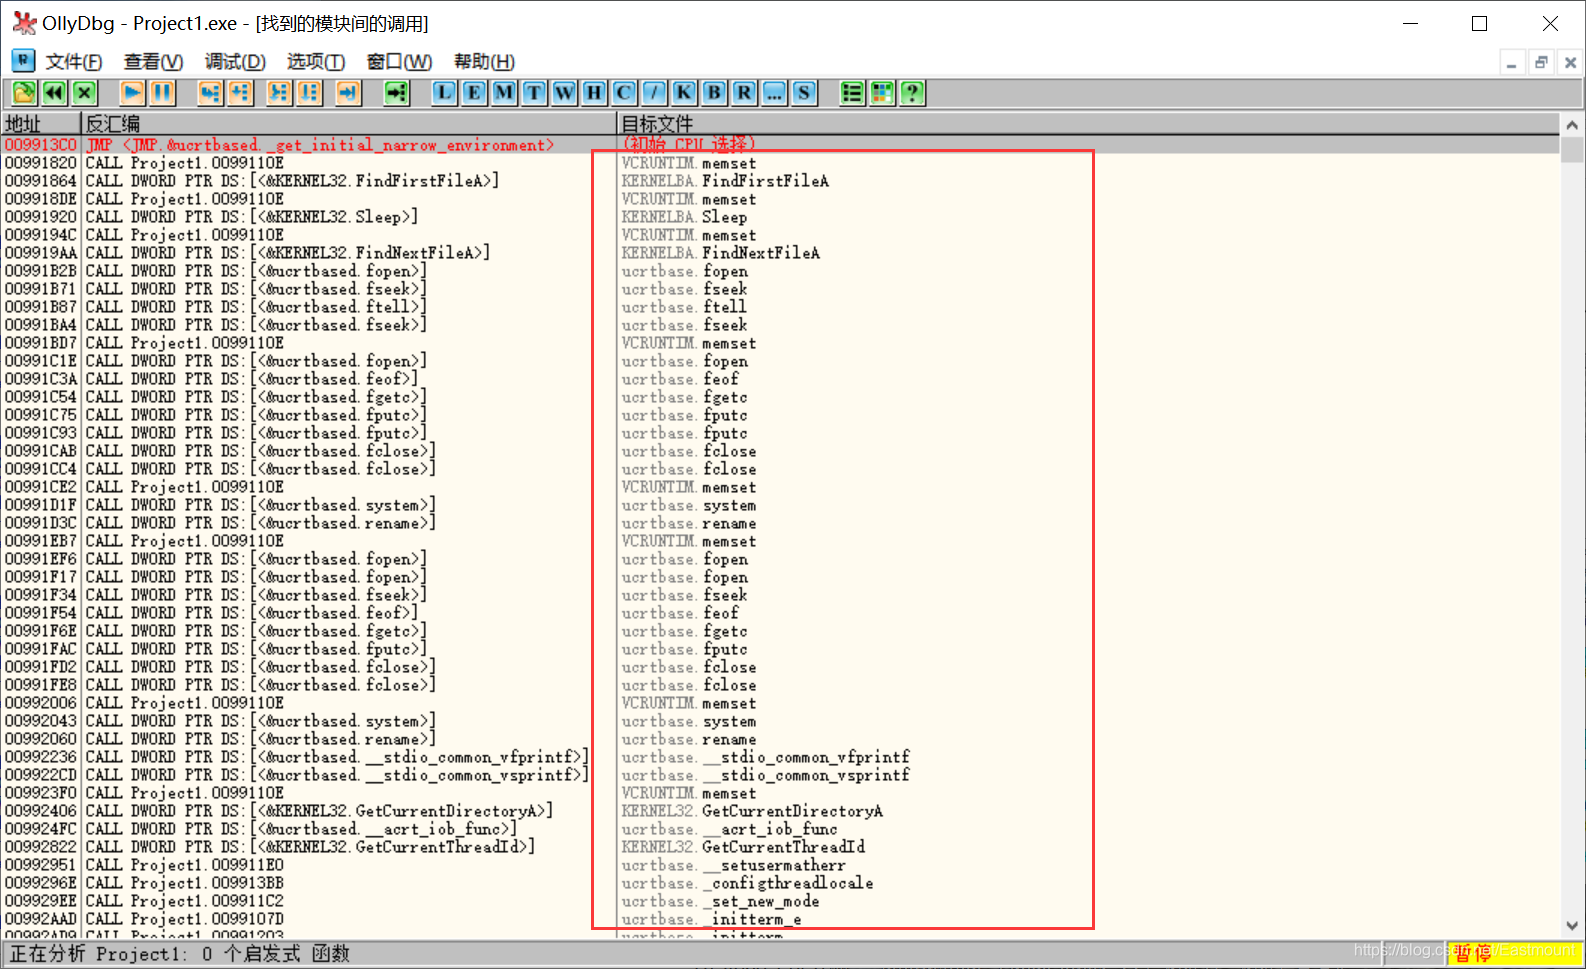
Task: Open Patches window with slash button
Action: pos(654,93)
